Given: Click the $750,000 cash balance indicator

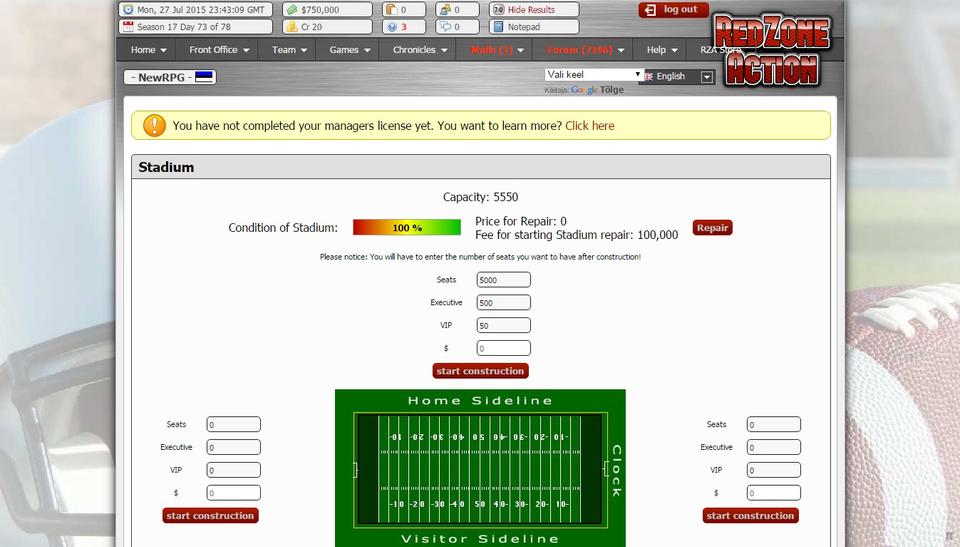Looking at the screenshot, I should pos(326,10).
